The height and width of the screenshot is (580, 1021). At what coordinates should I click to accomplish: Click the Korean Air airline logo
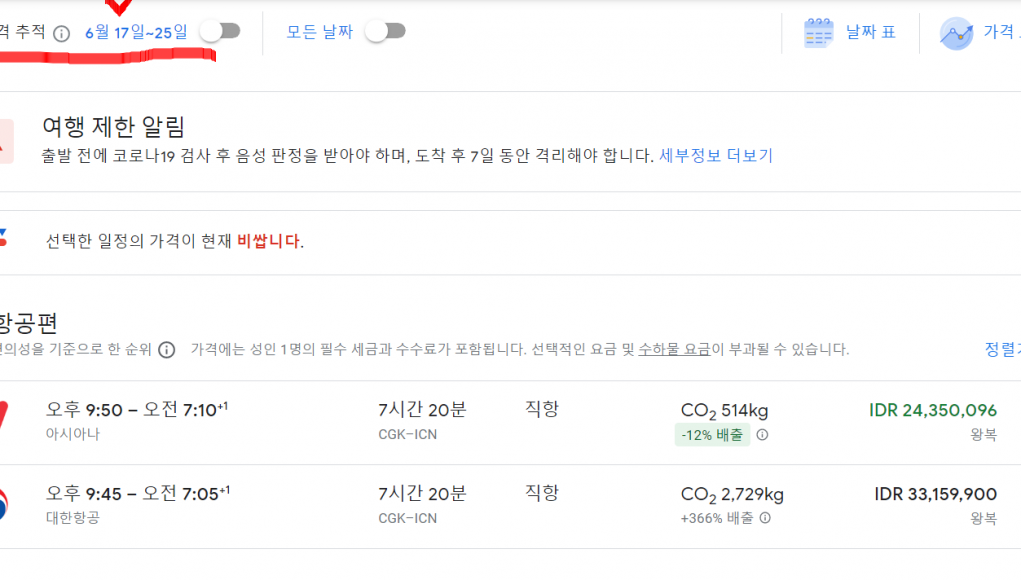point(4,505)
